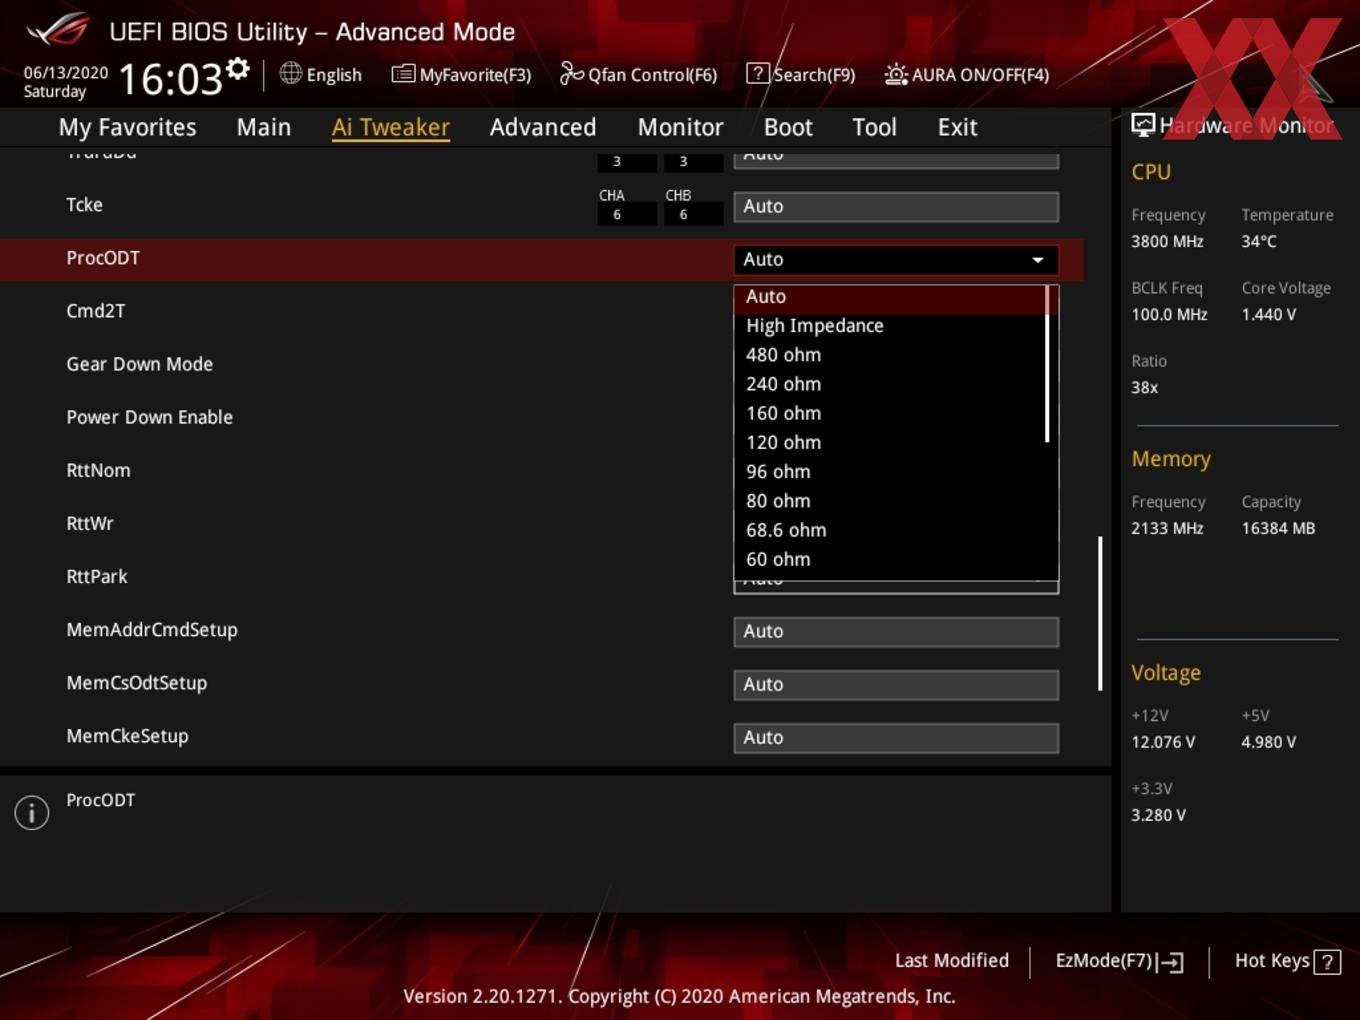Open the Monitor tab
The height and width of the screenshot is (1020, 1360).
(680, 127)
